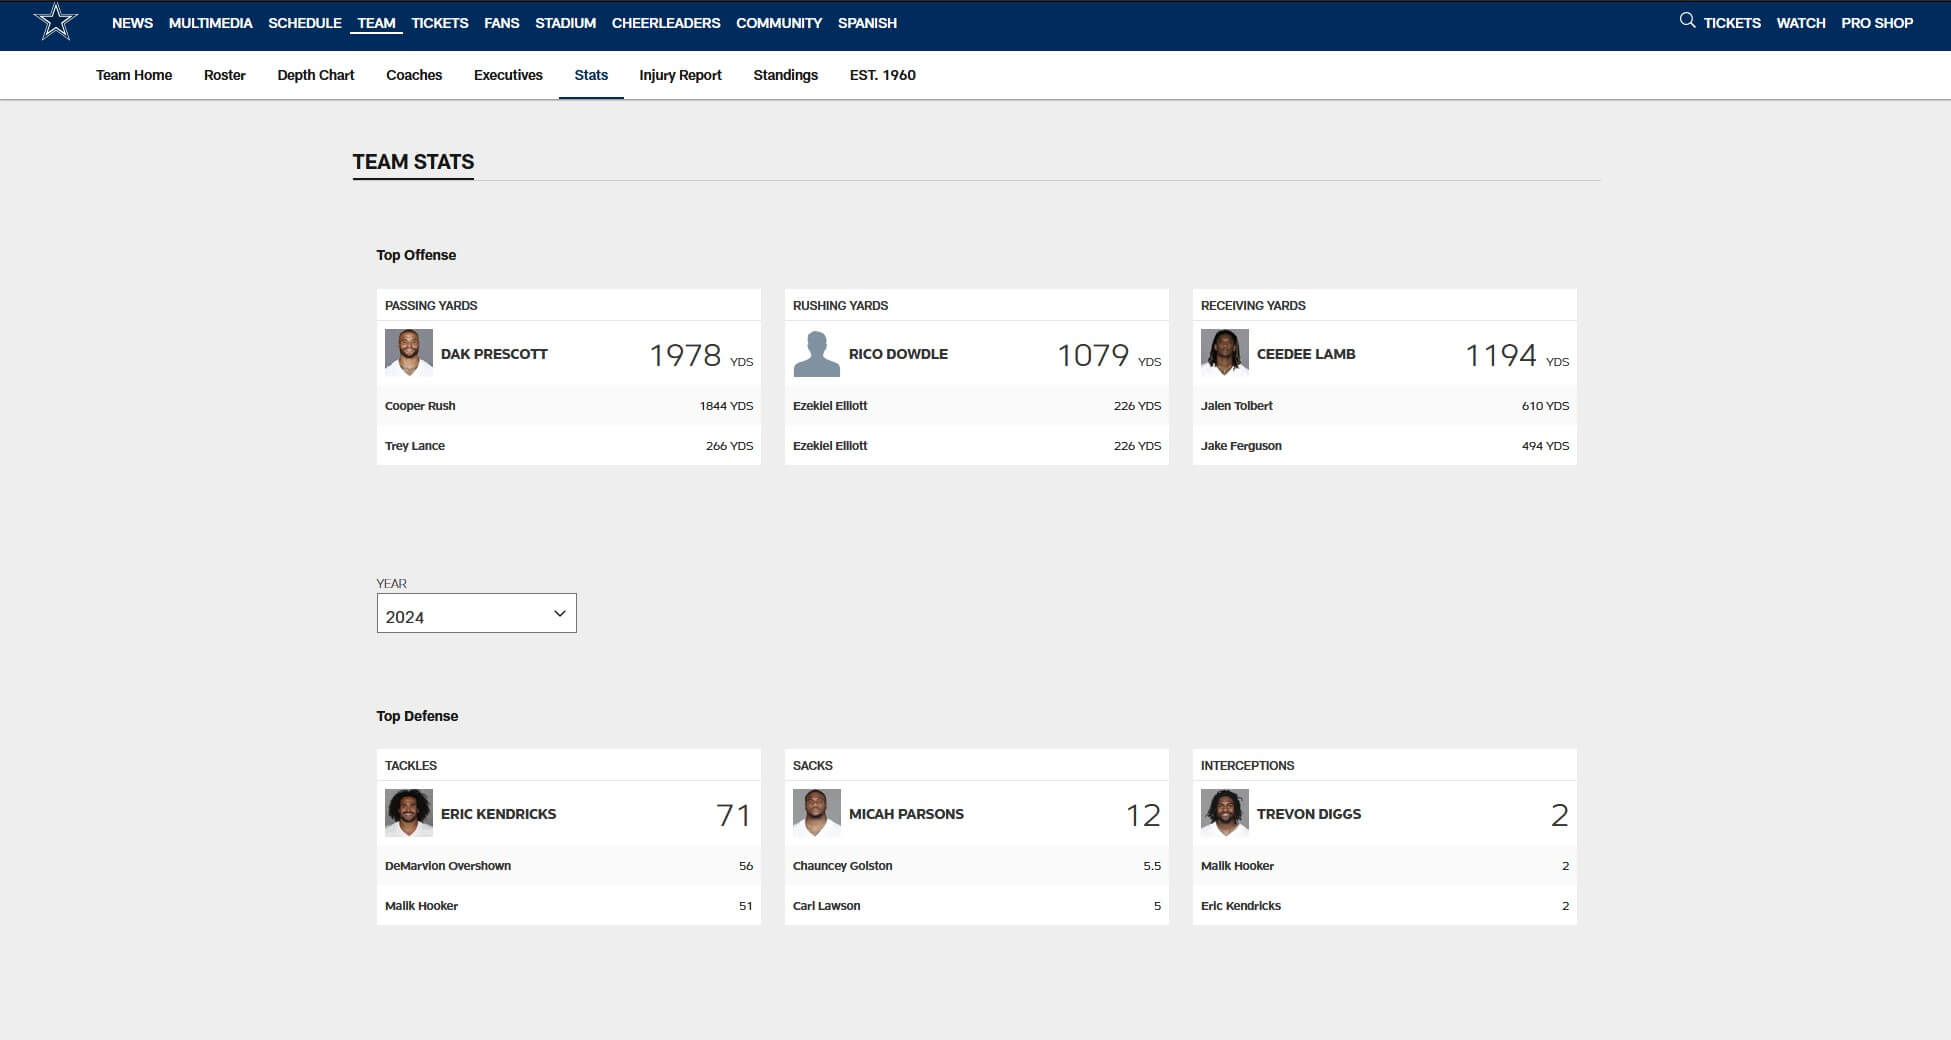
Task: Click the PASSING YARDS card header
Action: [x=431, y=306]
